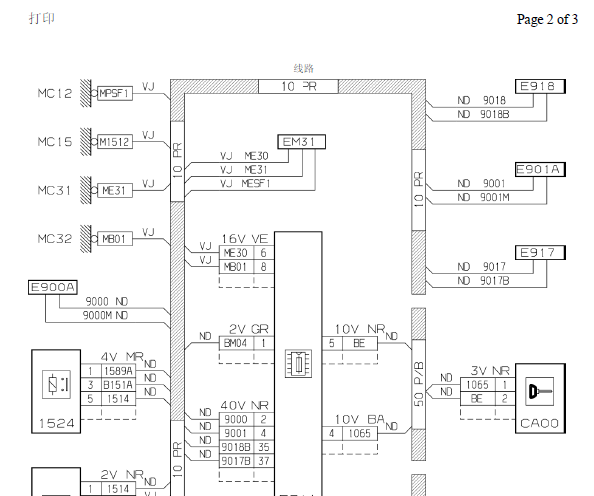Click the key icon in the CA00 box
594x496 pixels.
[x=540, y=391]
